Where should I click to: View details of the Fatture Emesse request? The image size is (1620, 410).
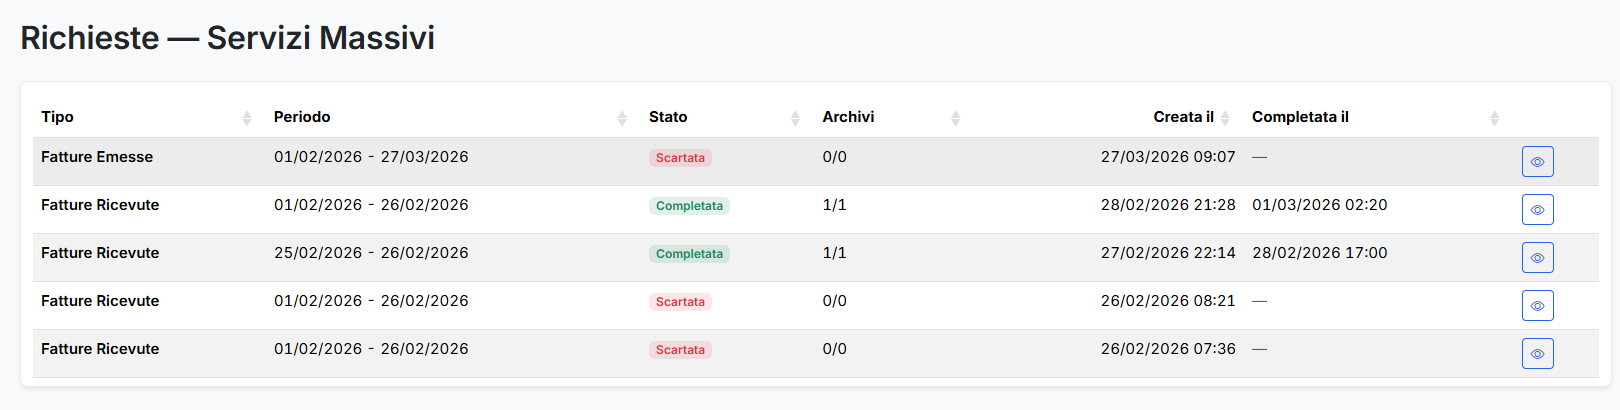tap(1537, 162)
